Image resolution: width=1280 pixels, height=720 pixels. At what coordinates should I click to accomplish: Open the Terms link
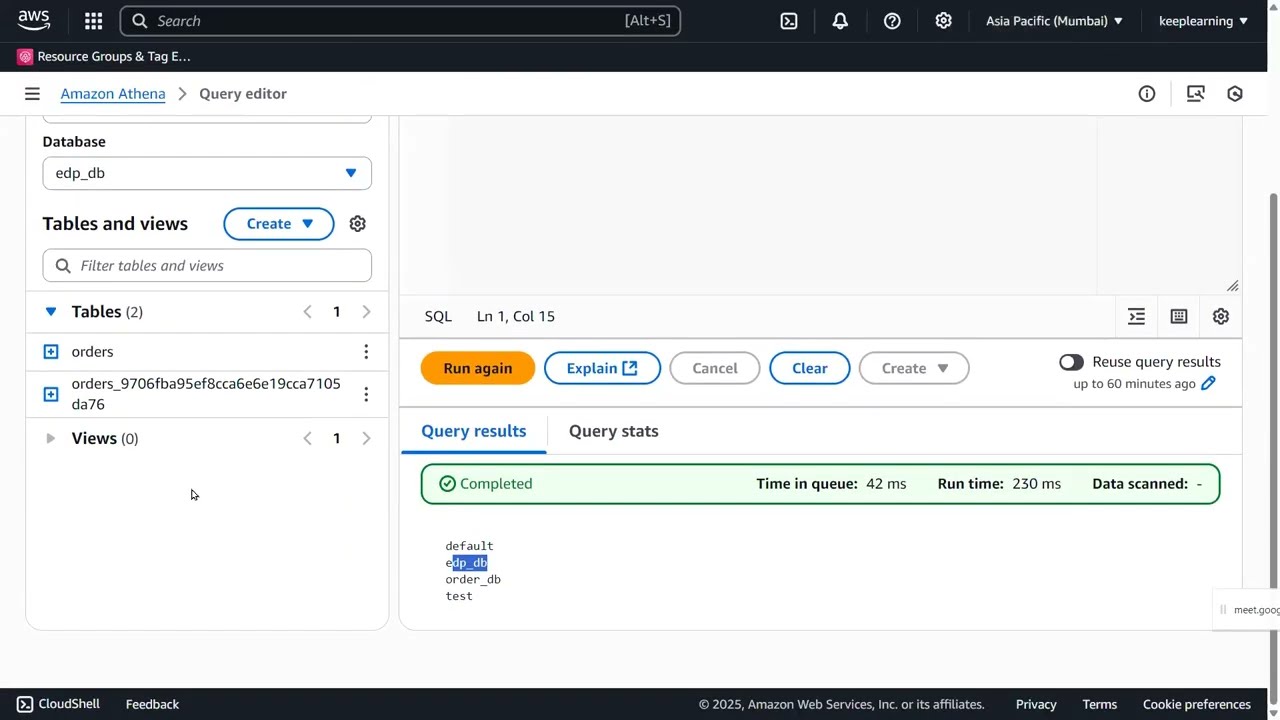[x=1100, y=704]
